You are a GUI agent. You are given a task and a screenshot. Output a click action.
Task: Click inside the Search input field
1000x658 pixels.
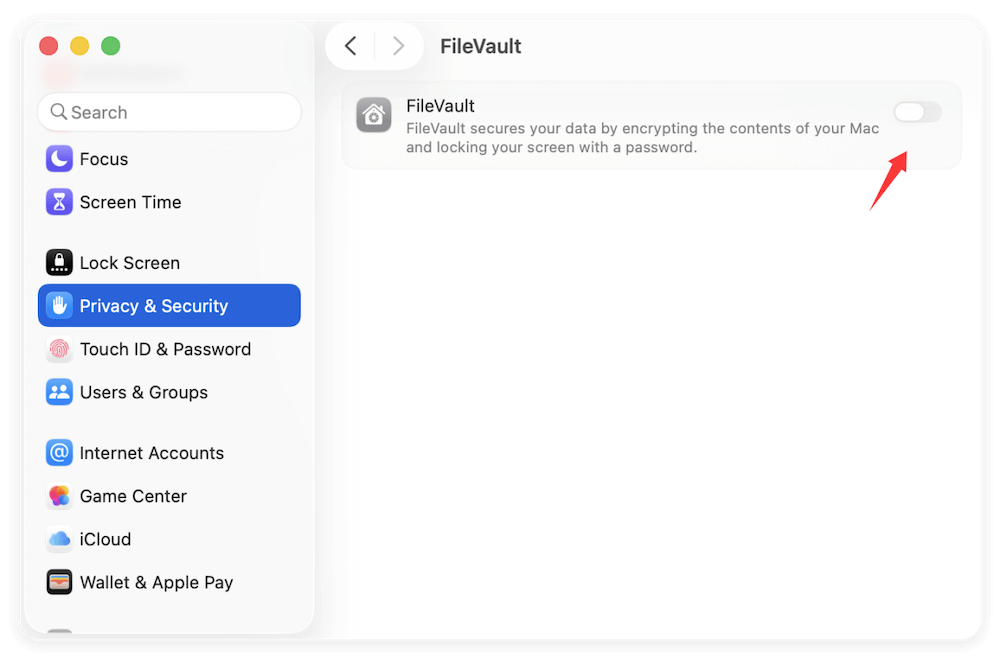pos(170,112)
